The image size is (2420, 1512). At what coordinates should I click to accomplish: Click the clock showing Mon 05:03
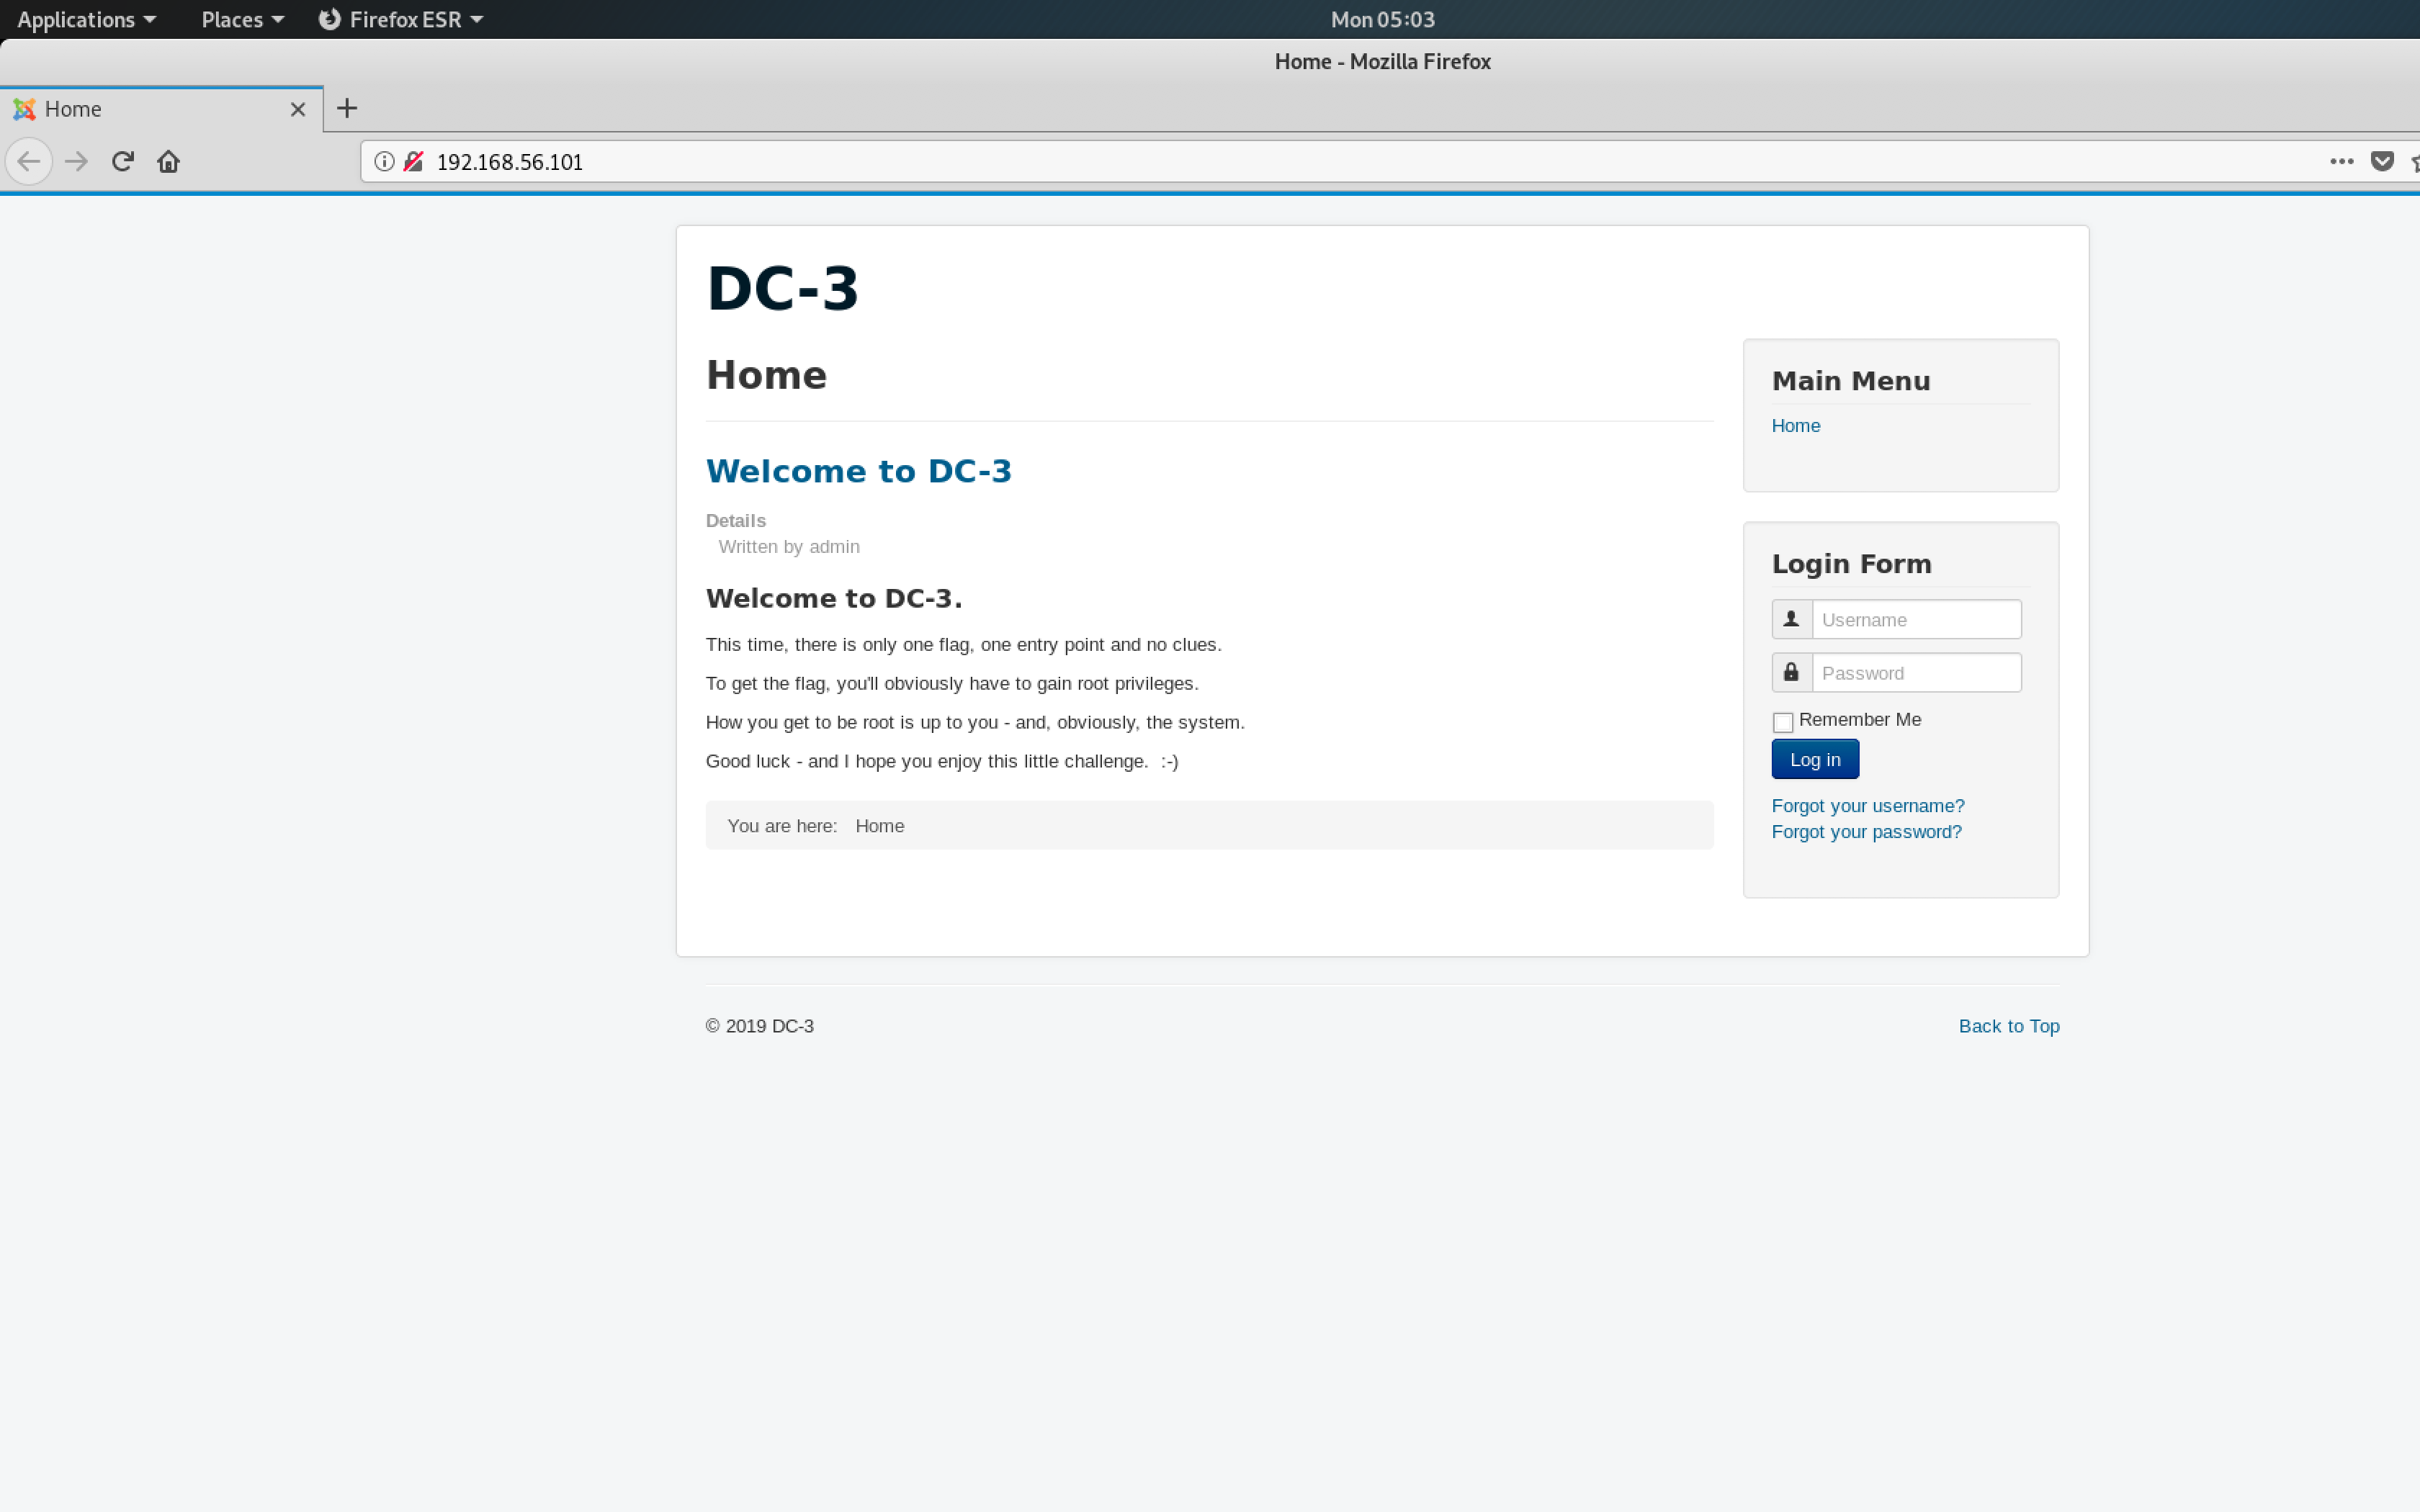(1382, 19)
